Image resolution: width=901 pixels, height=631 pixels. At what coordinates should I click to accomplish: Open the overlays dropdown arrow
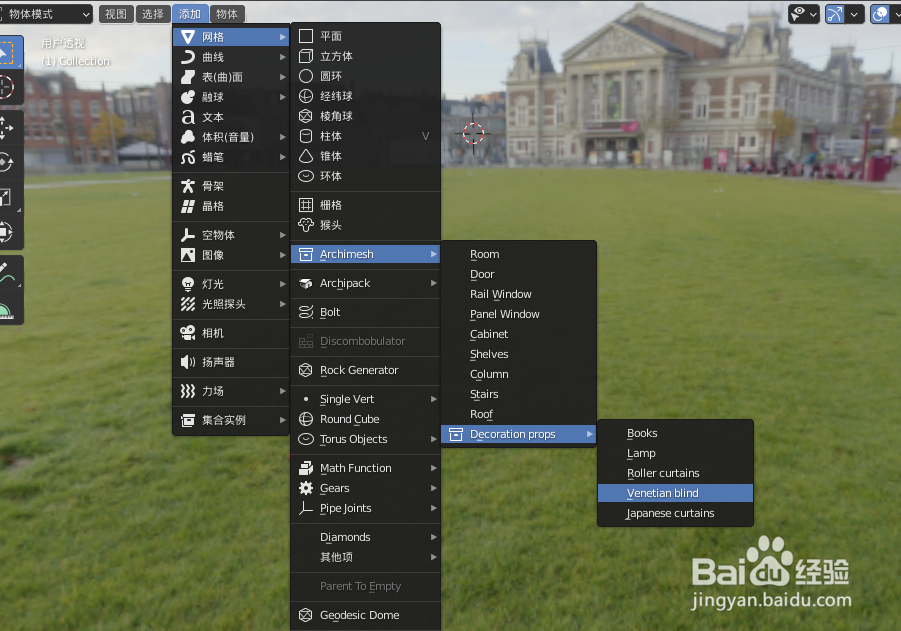tap(895, 14)
